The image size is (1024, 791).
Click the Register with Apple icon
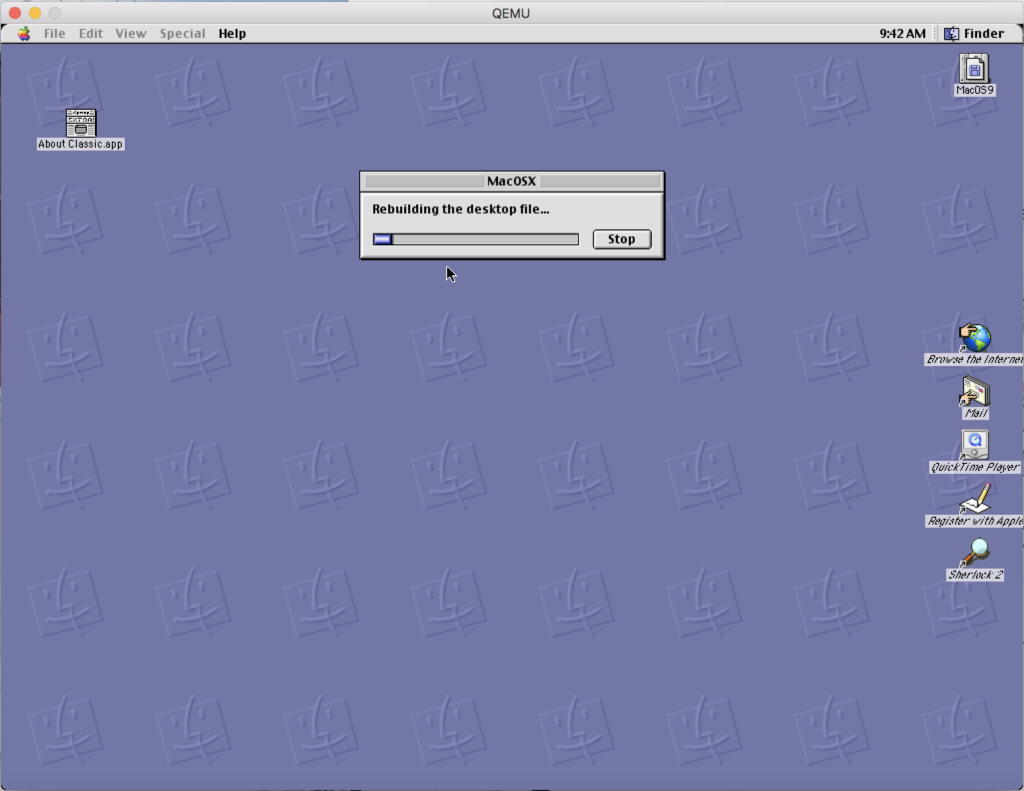[974, 499]
